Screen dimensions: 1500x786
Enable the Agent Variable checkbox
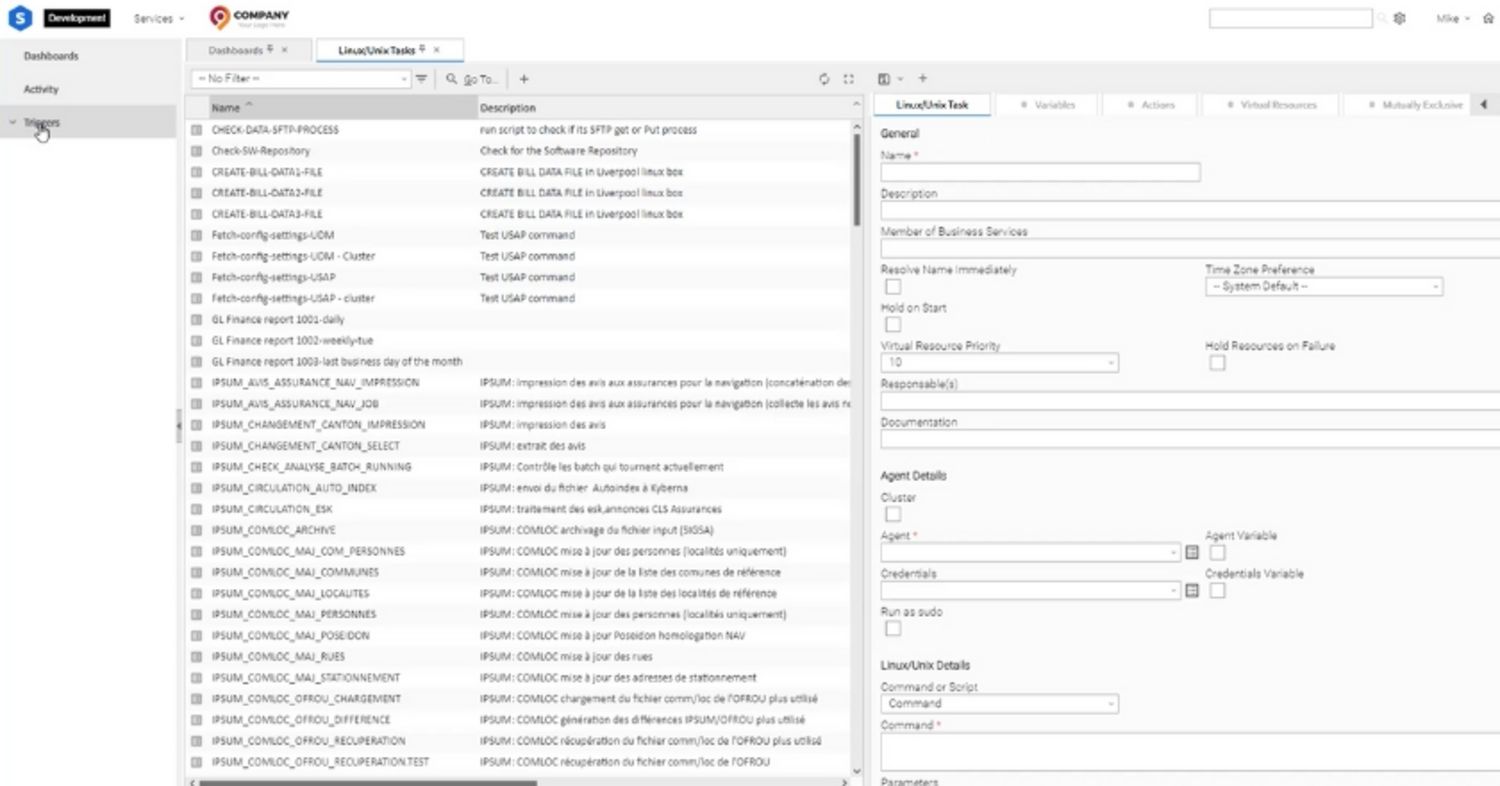(x=1217, y=552)
